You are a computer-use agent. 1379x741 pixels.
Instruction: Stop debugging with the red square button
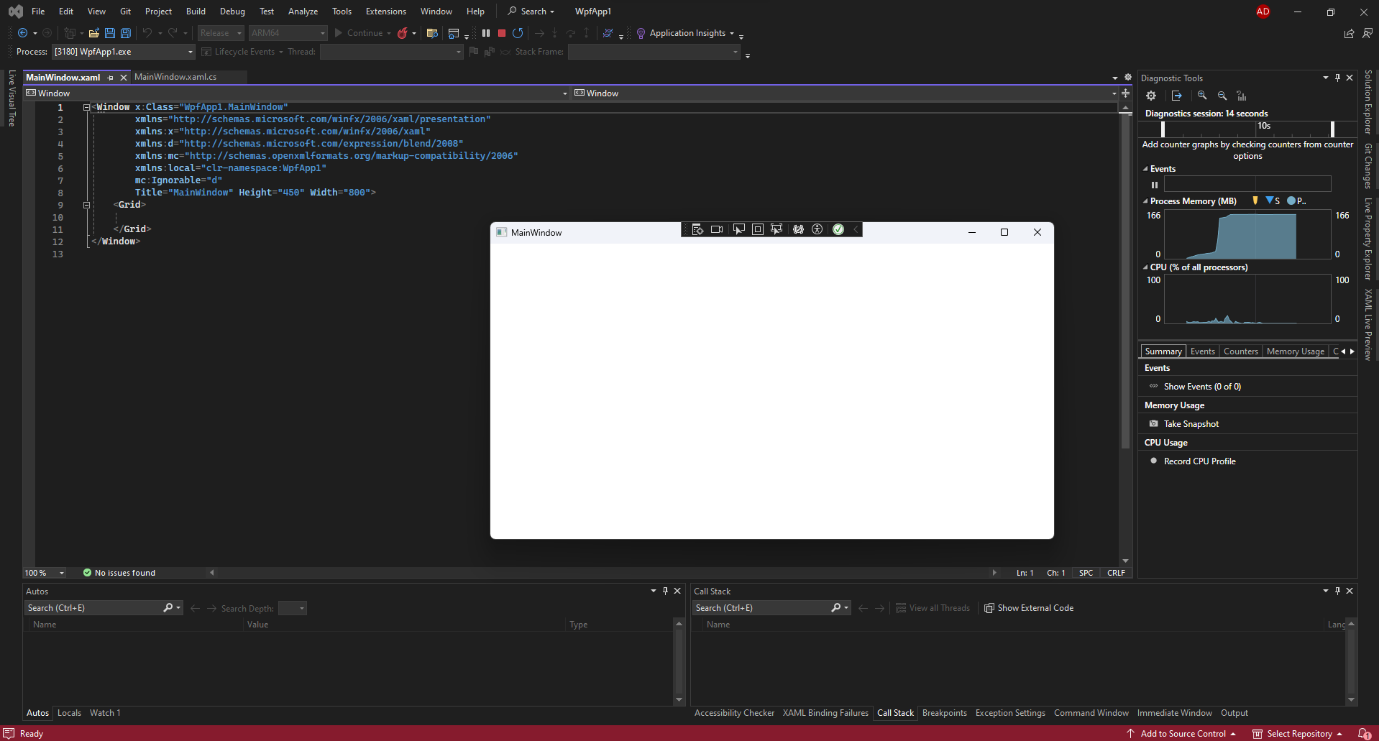coord(502,33)
